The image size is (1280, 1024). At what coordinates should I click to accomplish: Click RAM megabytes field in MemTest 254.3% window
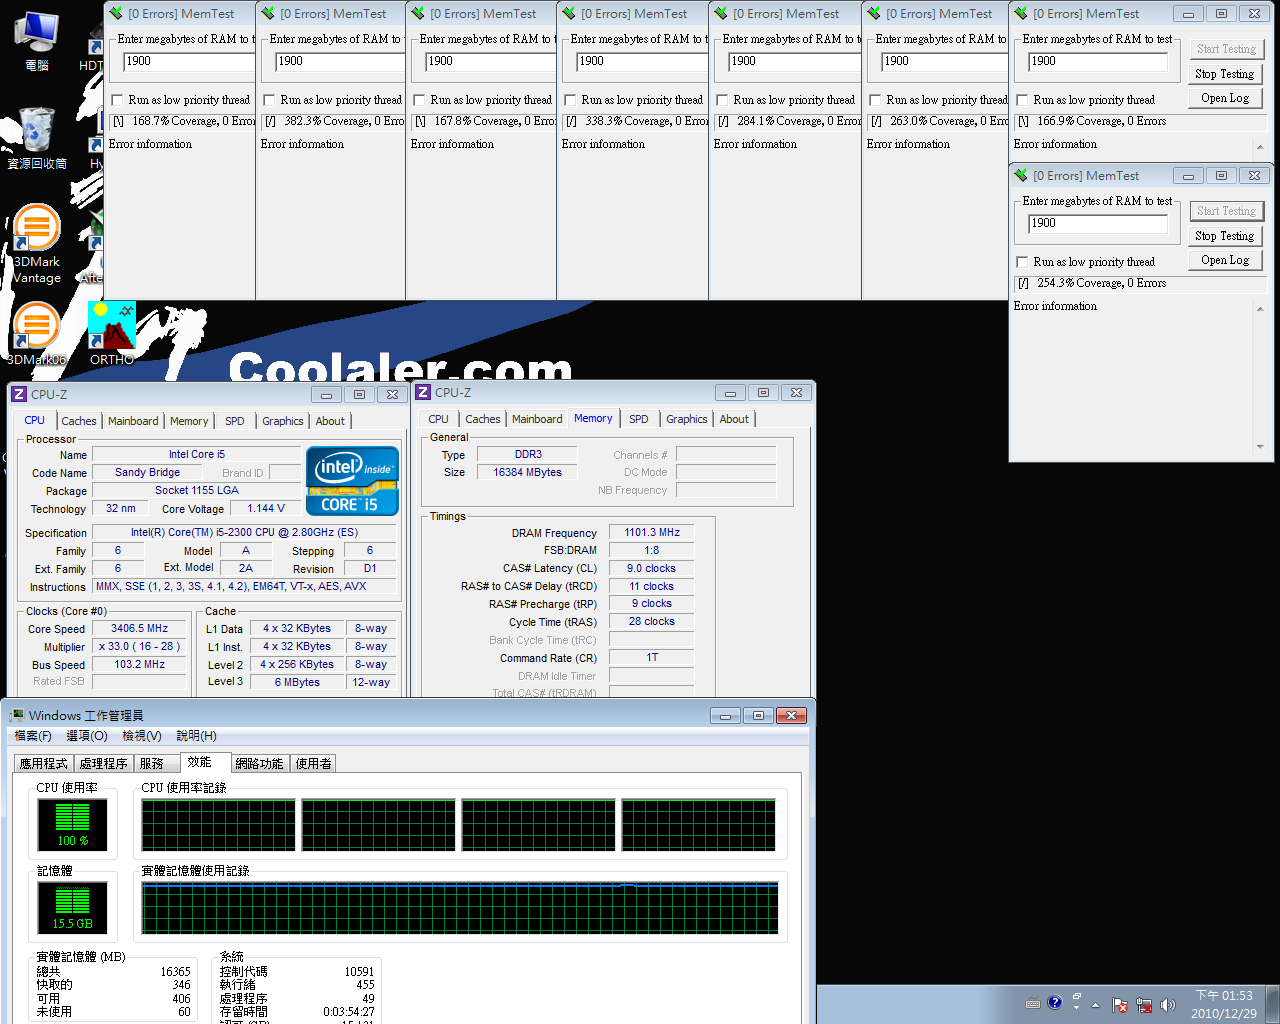[1098, 224]
